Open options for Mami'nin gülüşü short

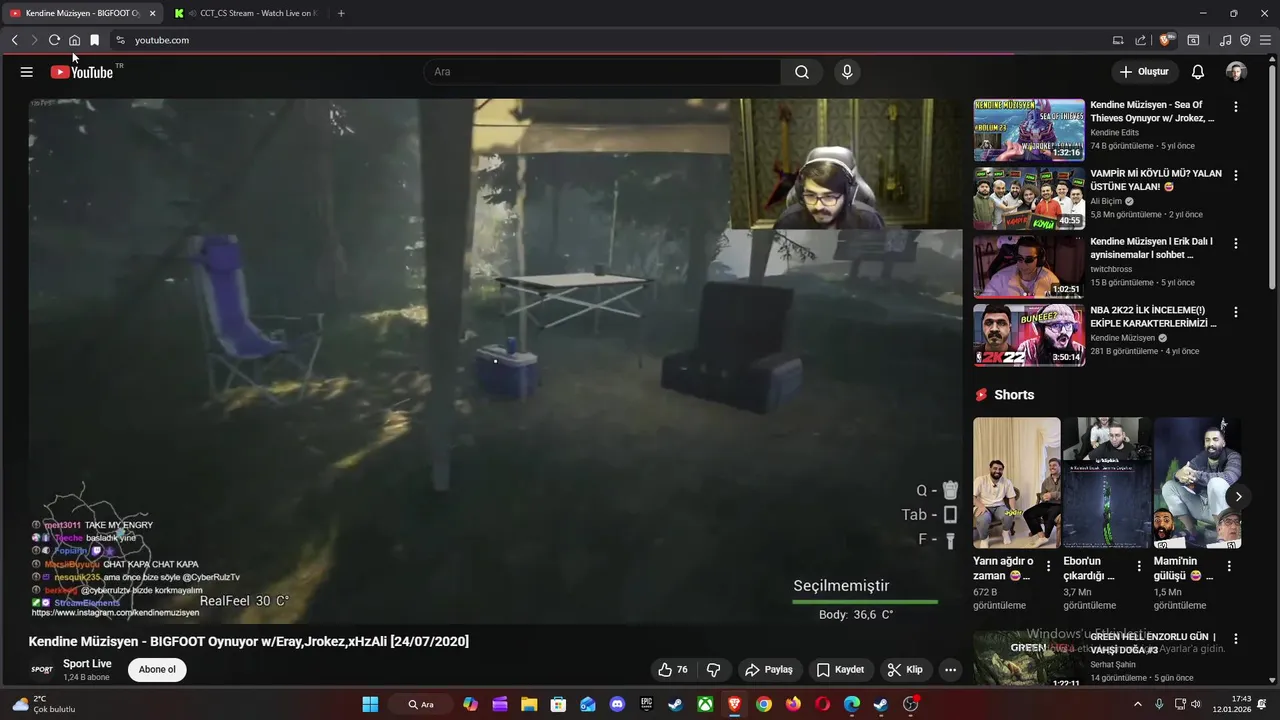tap(1229, 566)
